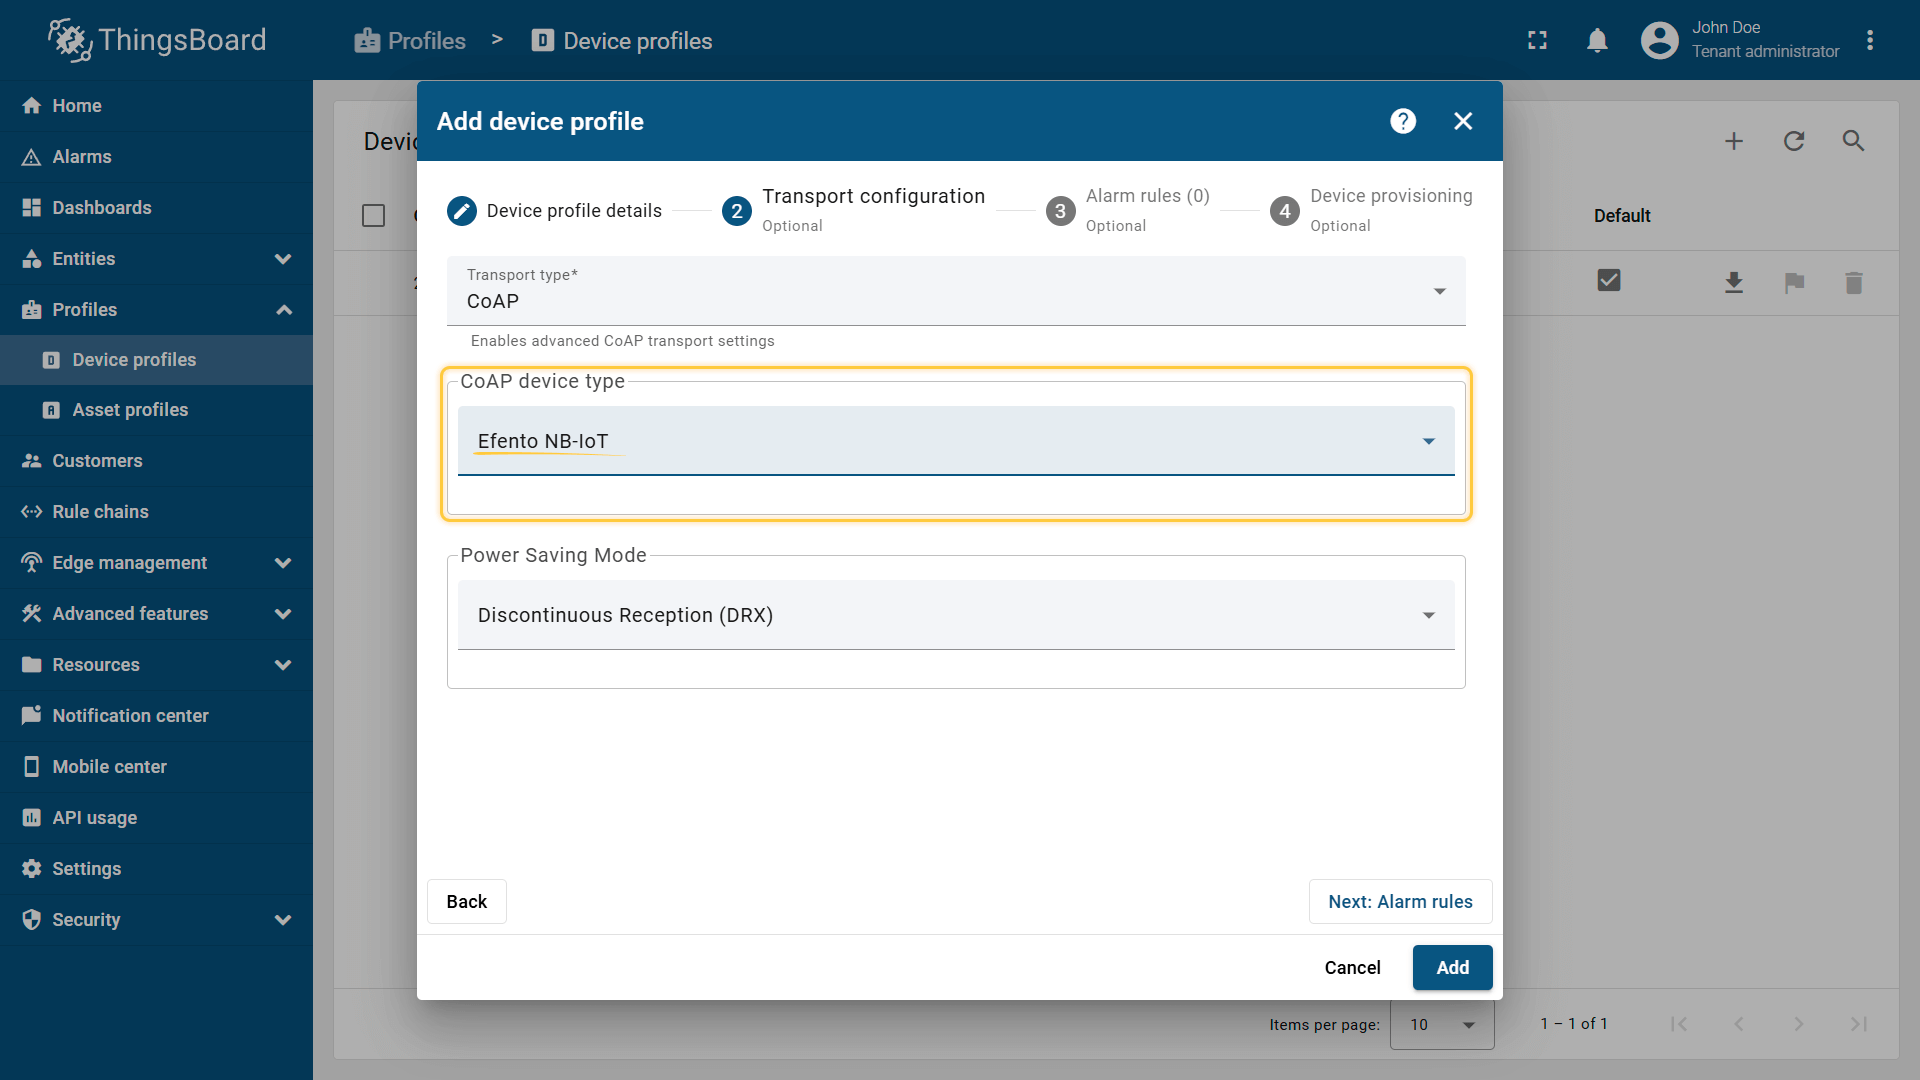This screenshot has width=1920, height=1080.
Task: Open the items per page selector
Action: pyautogui.click(x=1442, y=1025)
